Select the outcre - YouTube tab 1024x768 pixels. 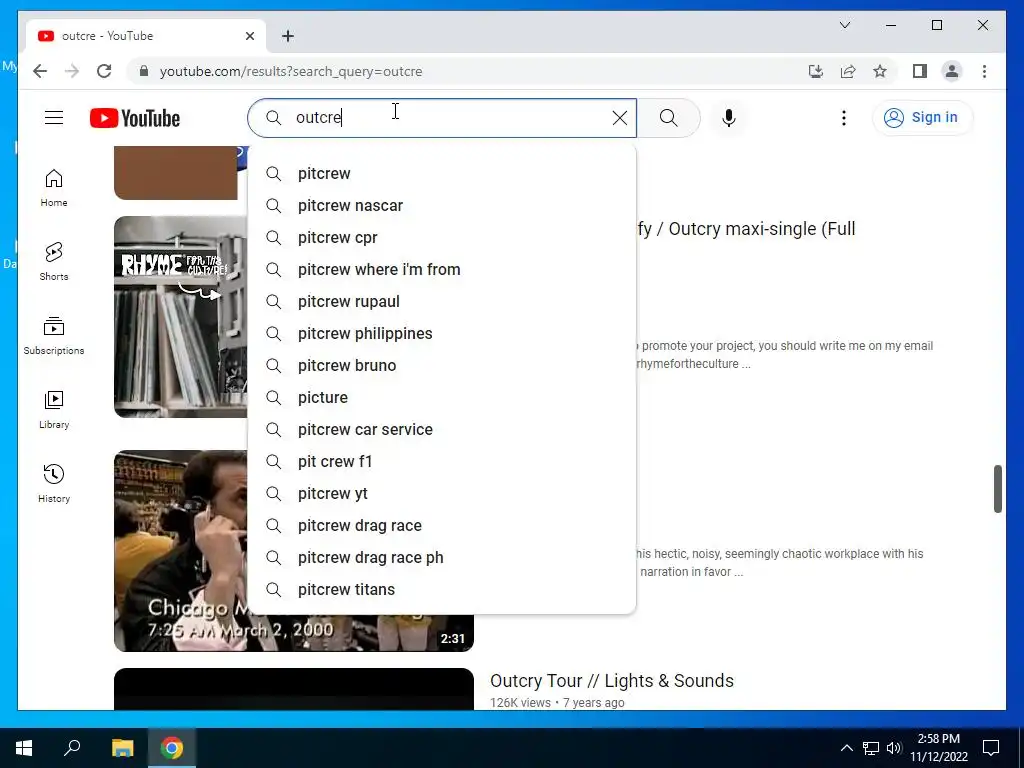coord(146,36)
